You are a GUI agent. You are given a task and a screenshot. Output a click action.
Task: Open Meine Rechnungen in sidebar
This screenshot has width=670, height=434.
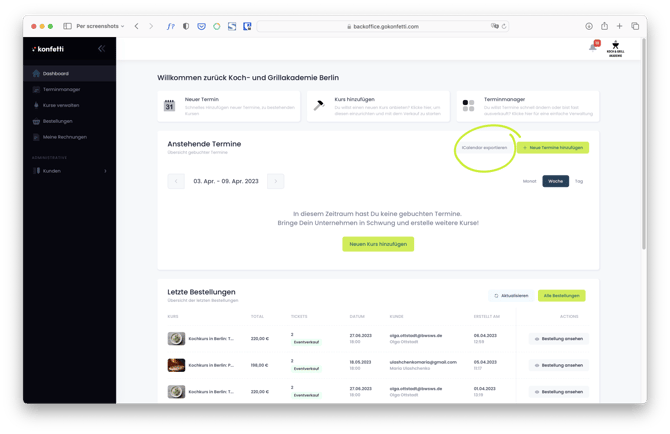(x=63, y=136)
